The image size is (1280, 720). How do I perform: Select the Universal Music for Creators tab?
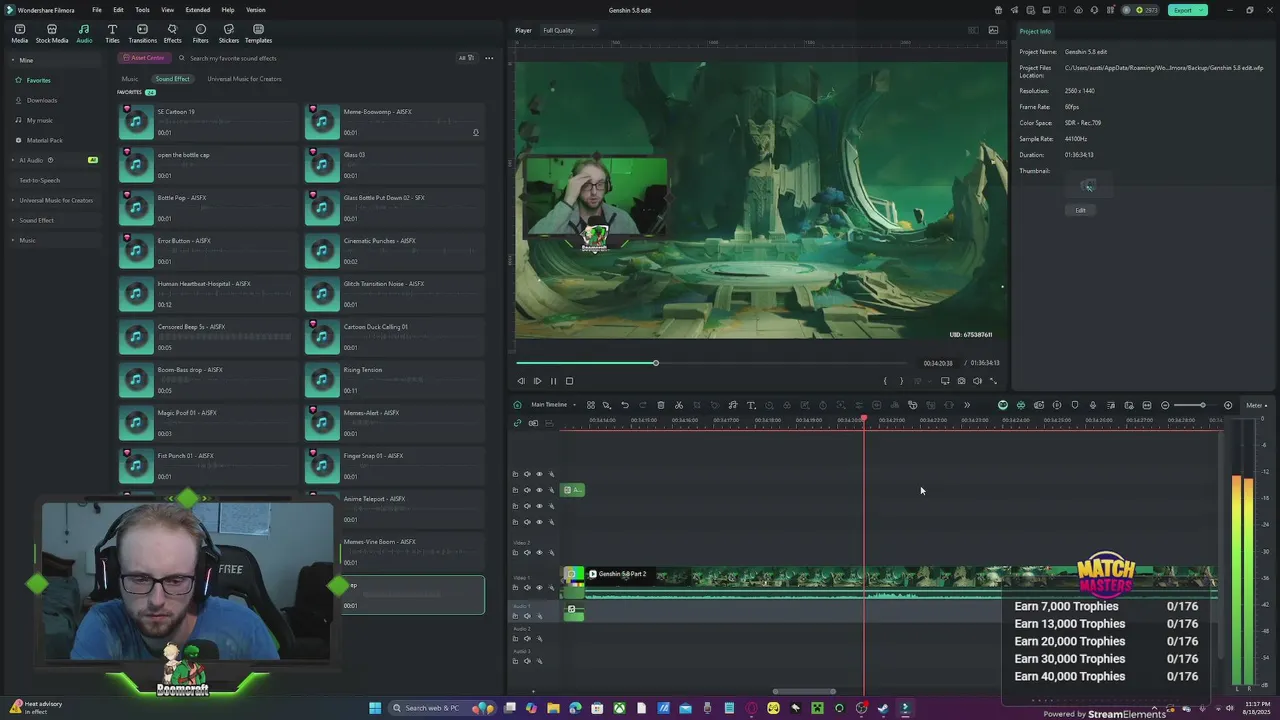tap(244, 79)
